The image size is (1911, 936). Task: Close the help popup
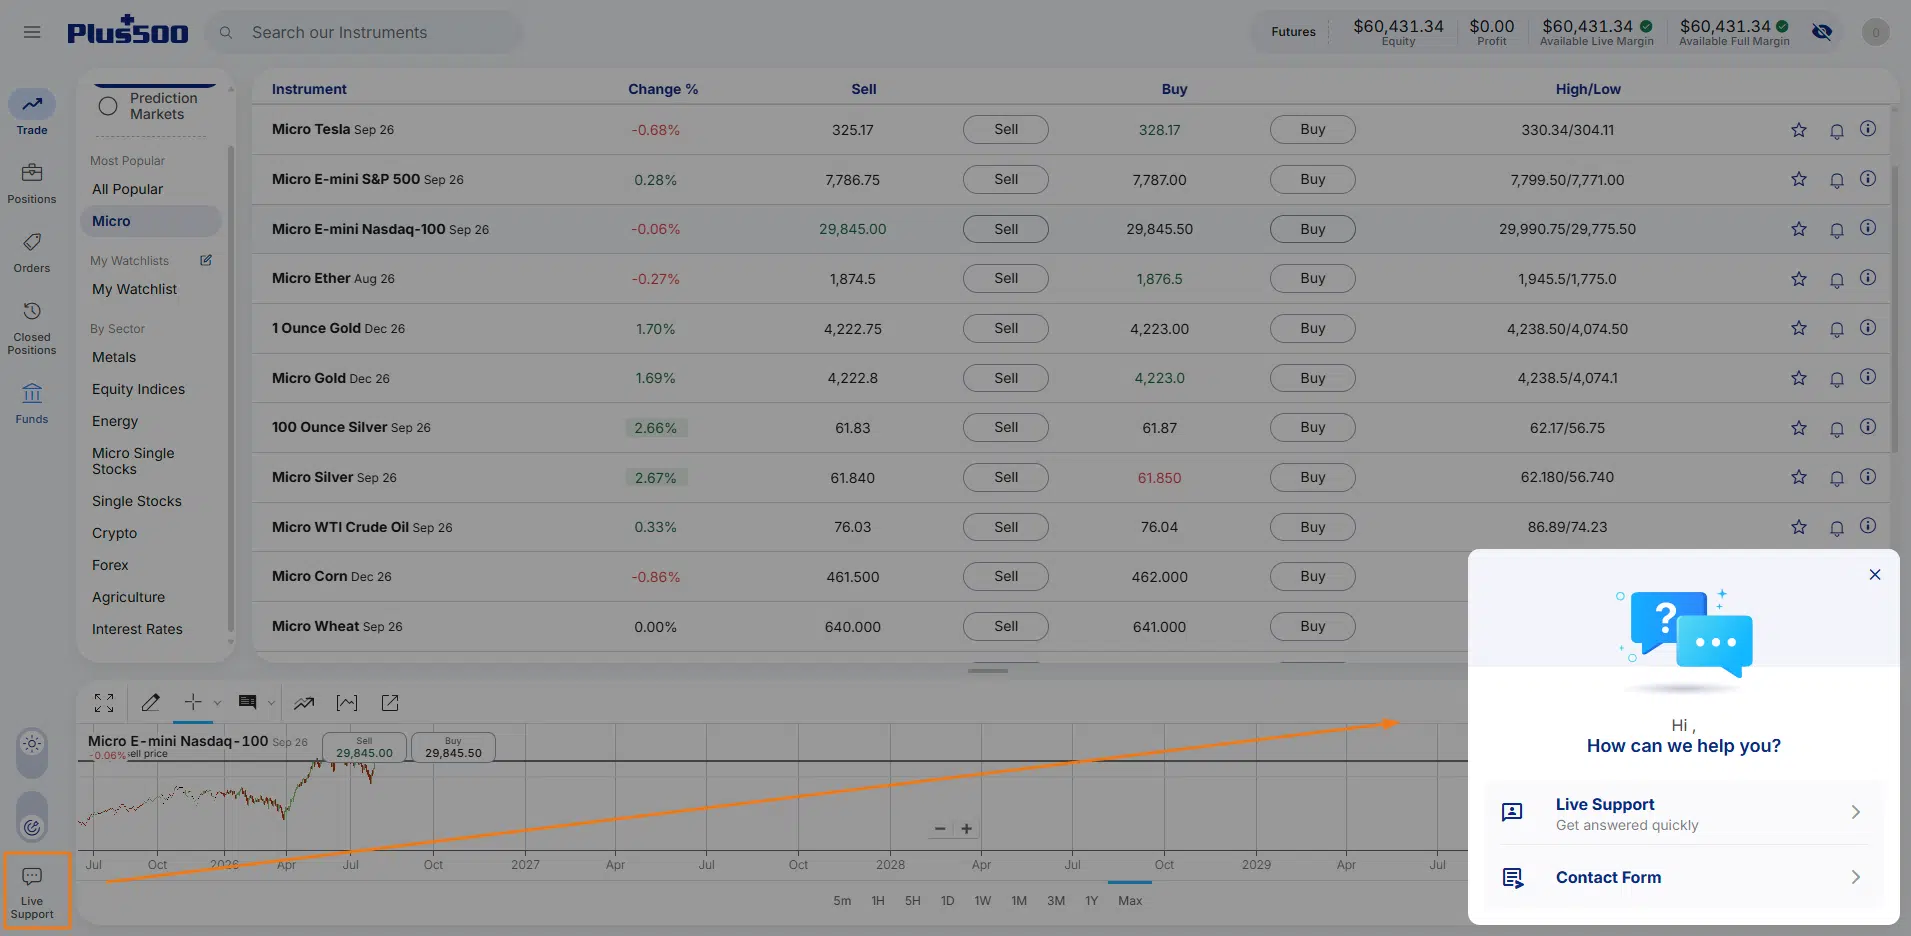tap(1875, 574)
